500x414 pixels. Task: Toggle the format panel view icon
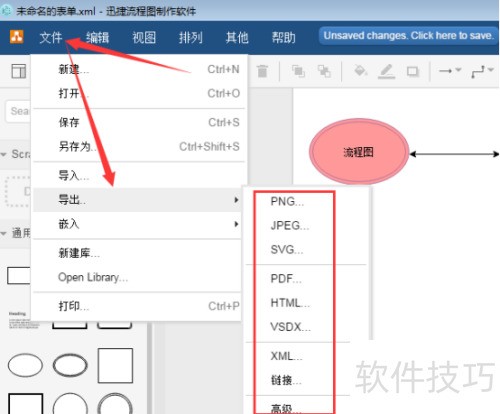[19, 71]
